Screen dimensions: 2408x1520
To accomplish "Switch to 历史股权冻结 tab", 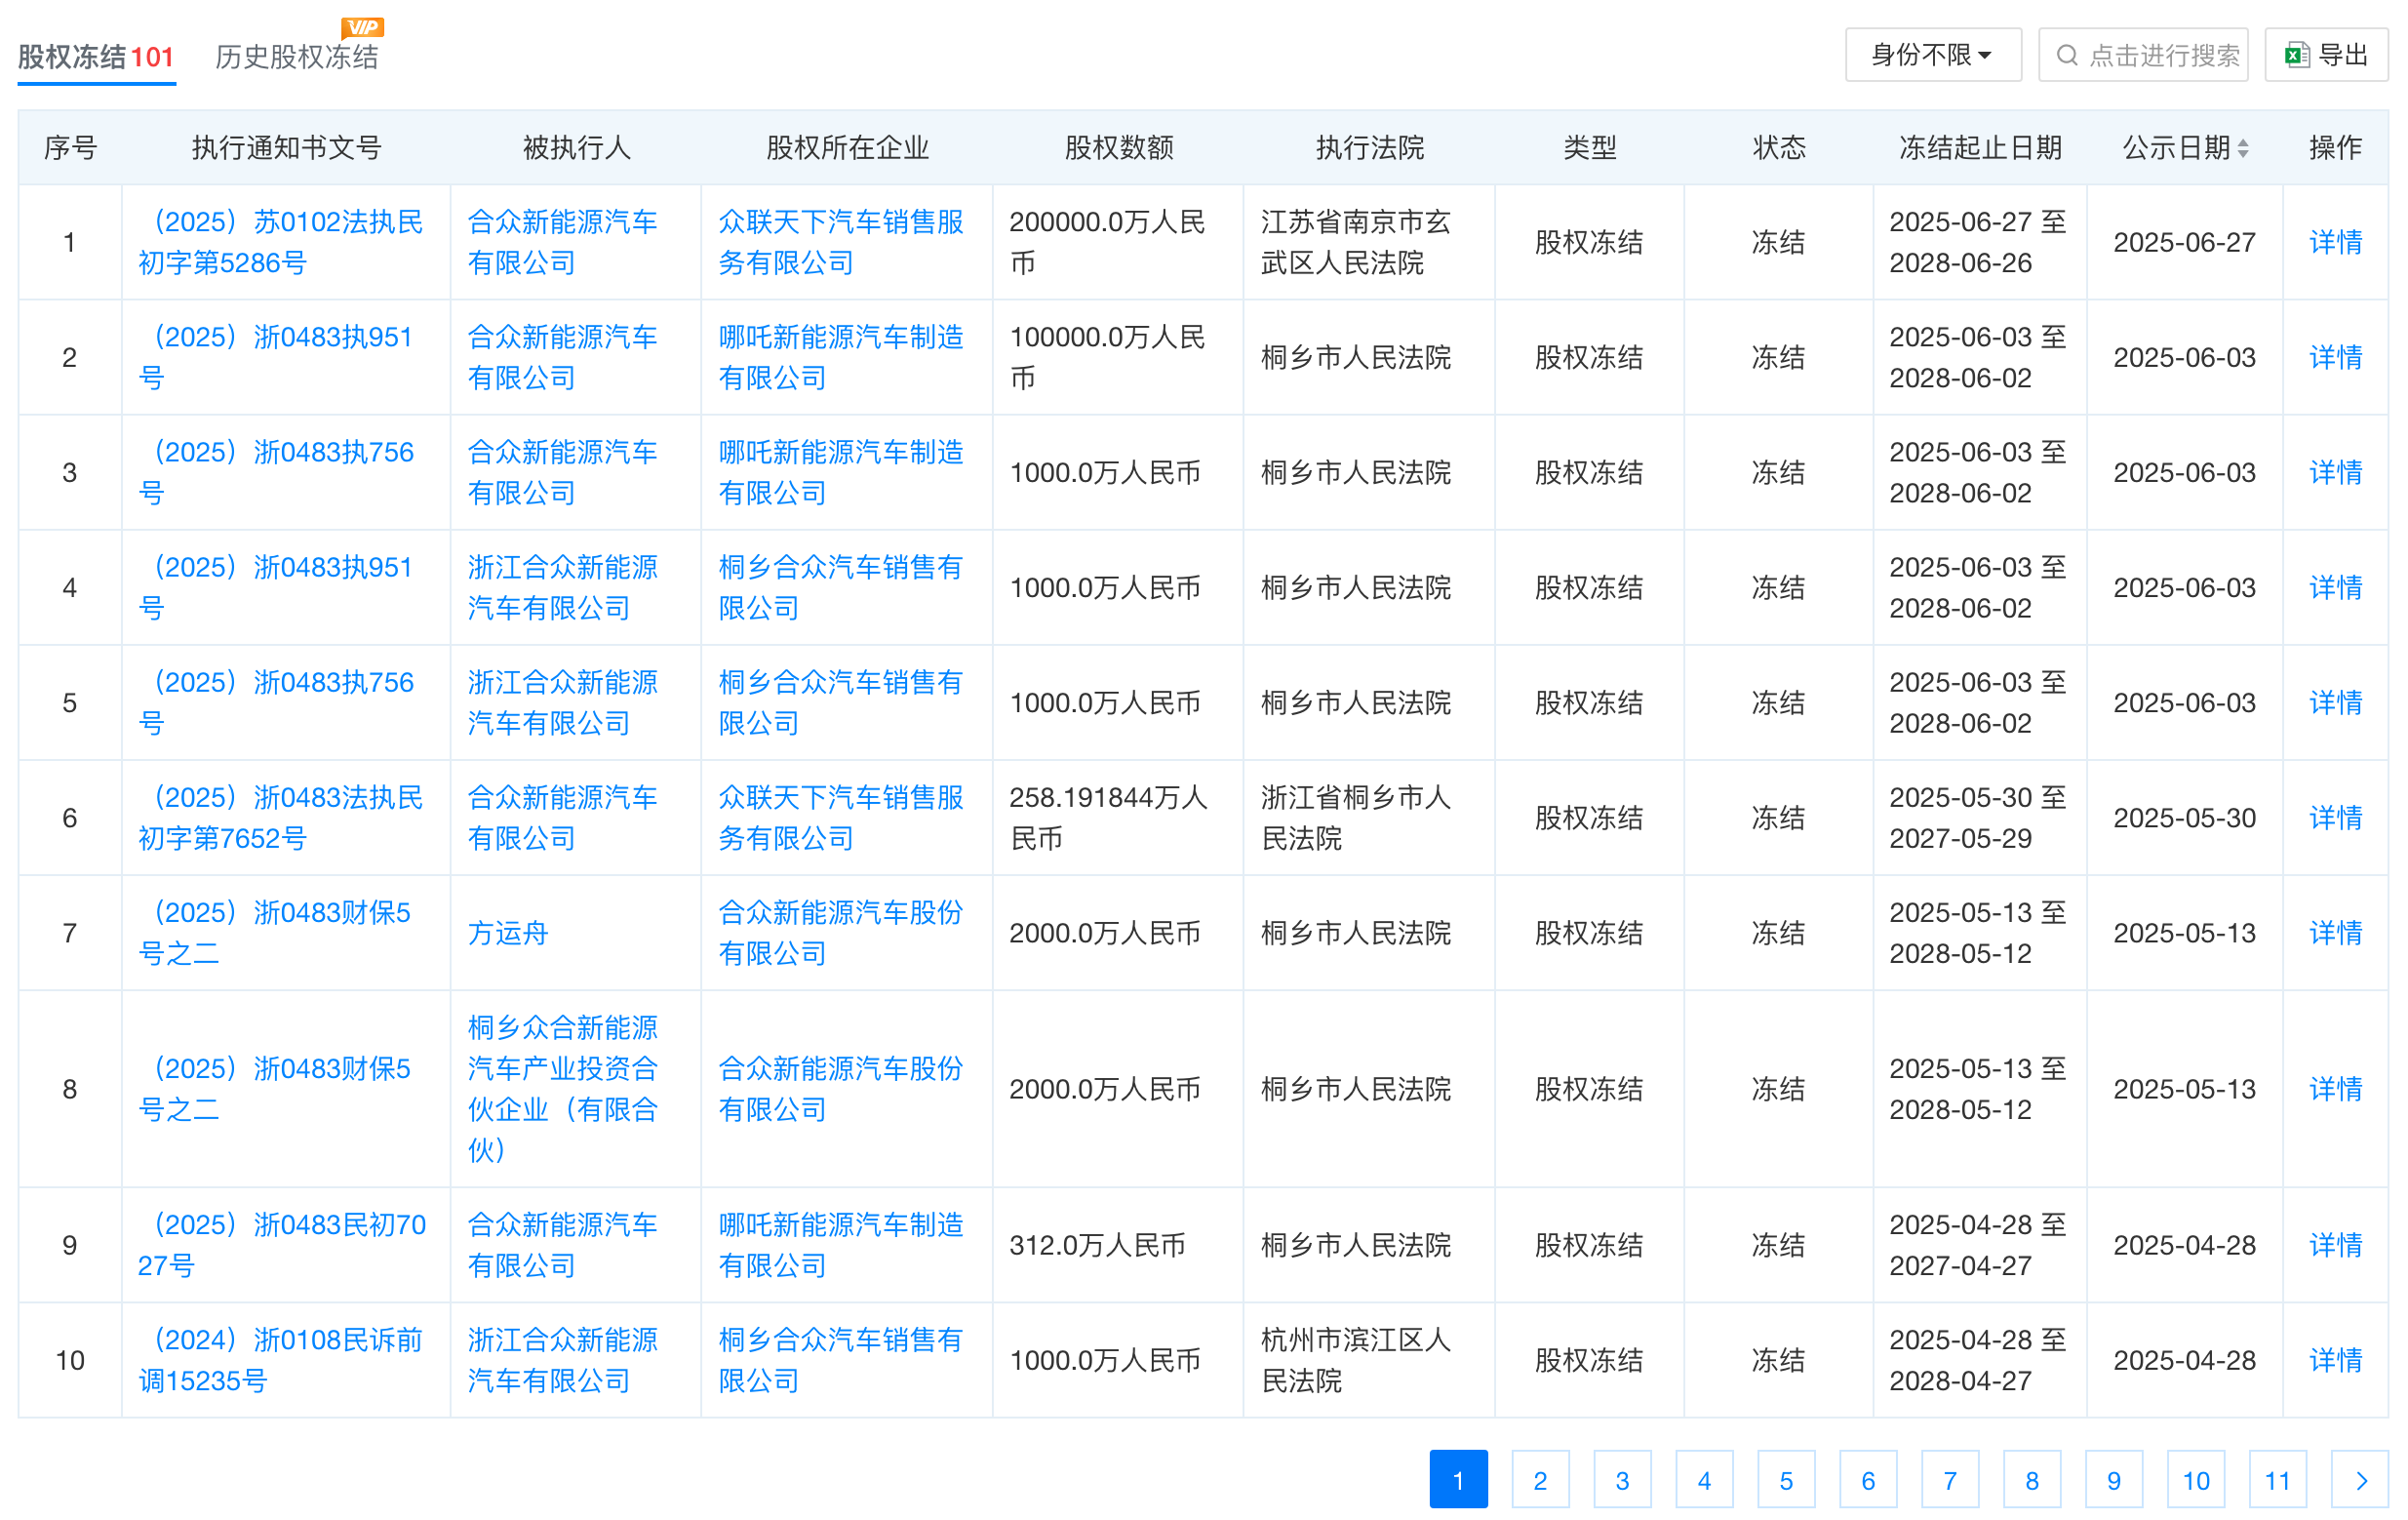I will 297,57.
